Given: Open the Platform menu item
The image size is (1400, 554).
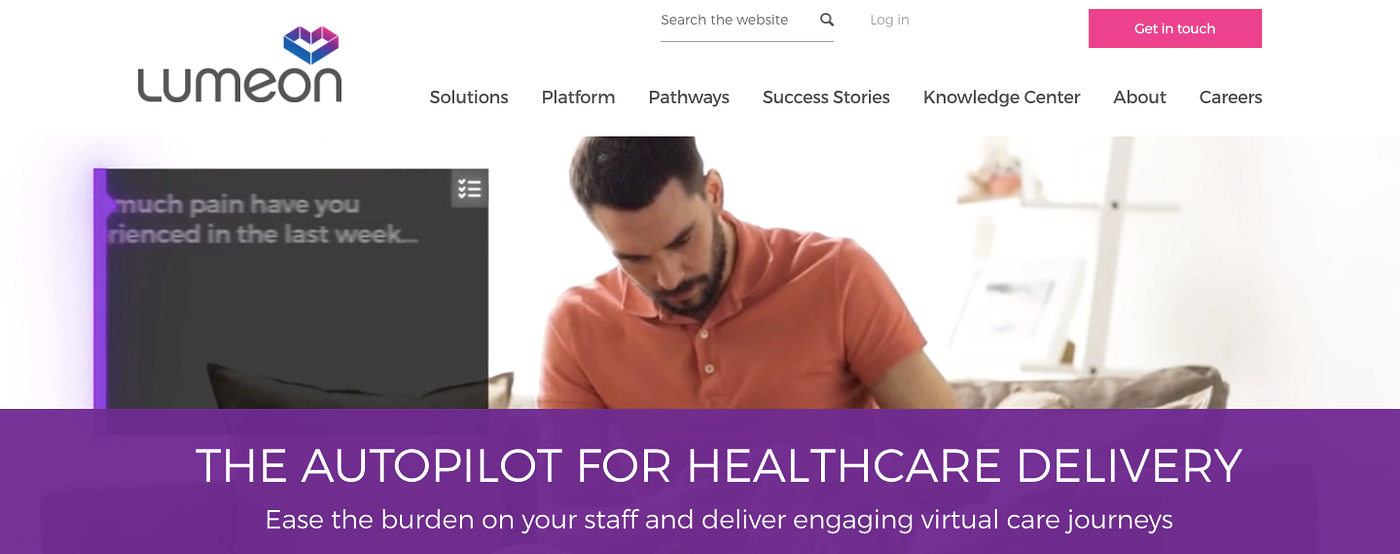Looking at the screenshot, I should tap(578, 97).
